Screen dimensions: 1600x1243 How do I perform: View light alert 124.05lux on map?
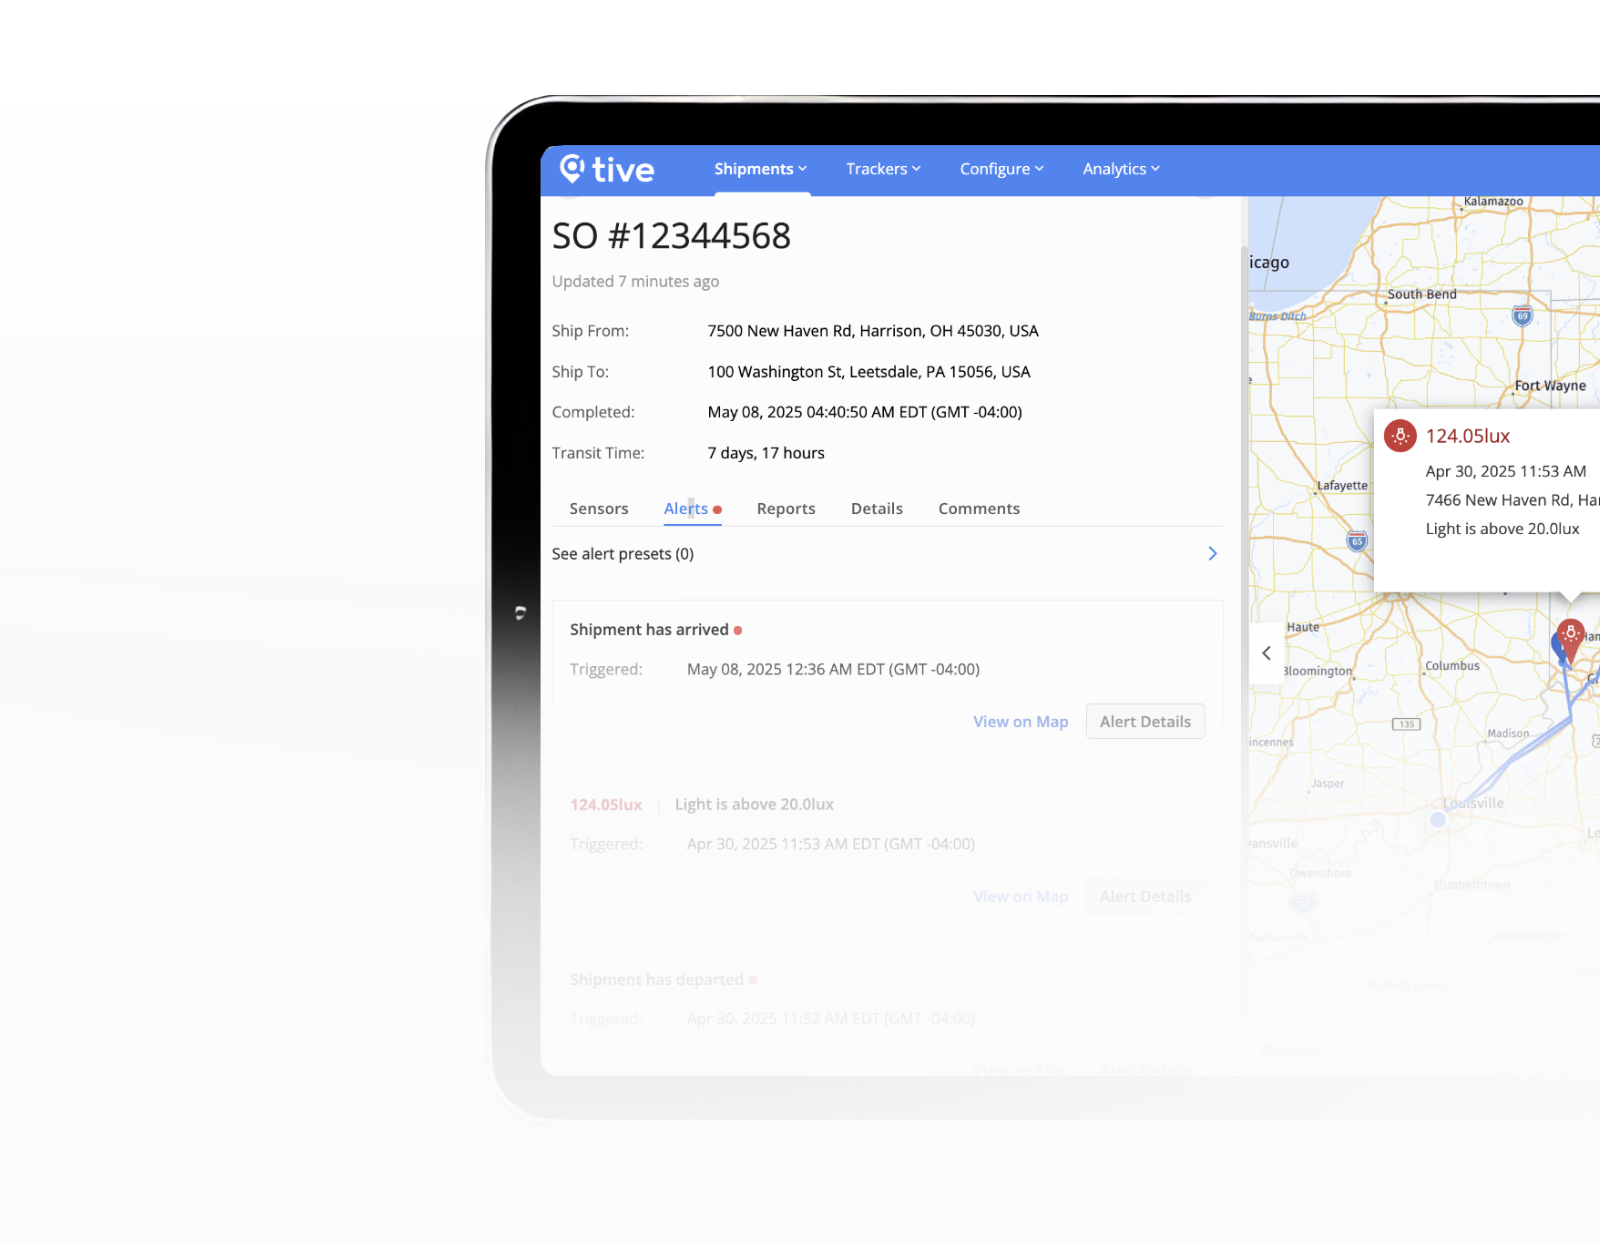(1021, 897)
